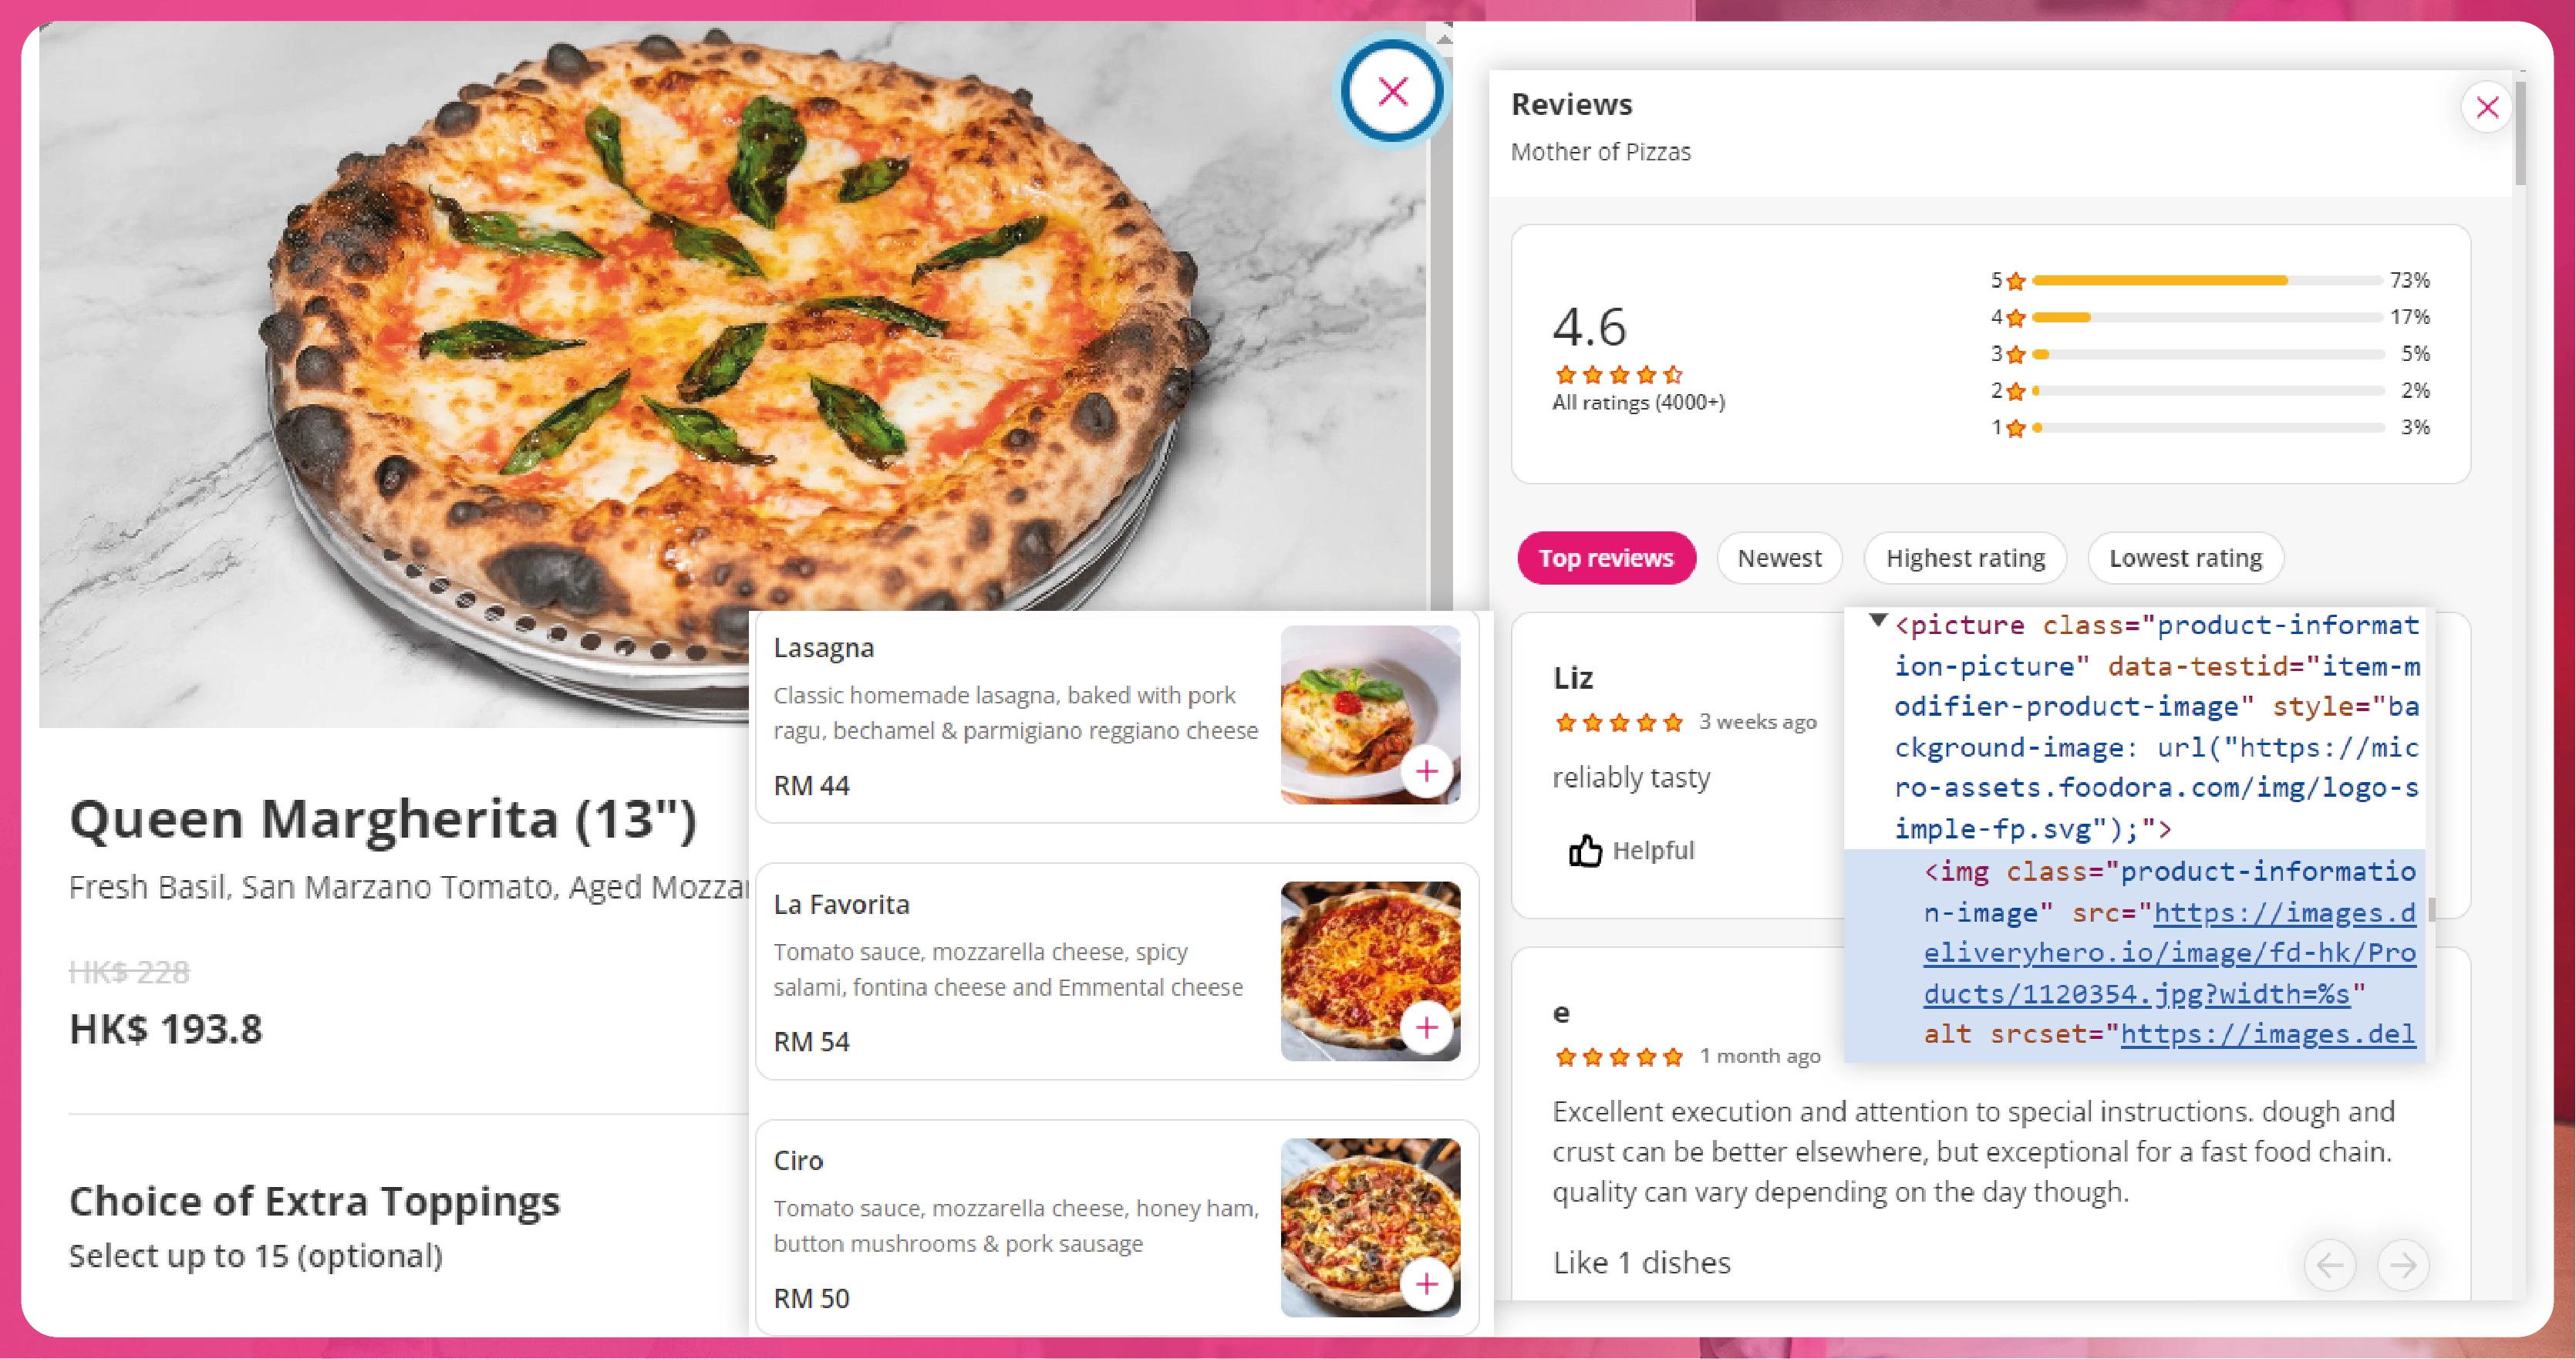Open the srcset image URL link
The height and width of the screenshot is (1359, 2576).
[x=2268, y=1034]
